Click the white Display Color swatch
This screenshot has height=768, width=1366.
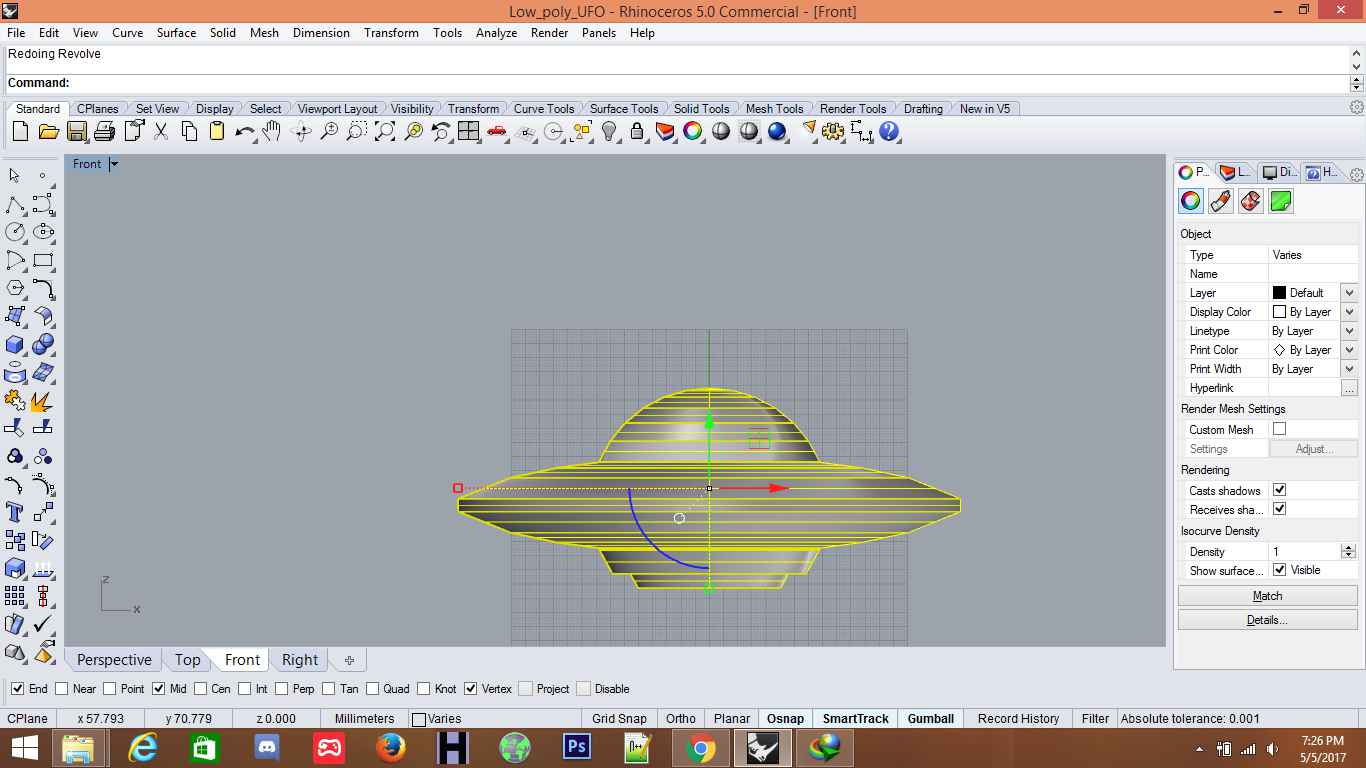click(1279, 312)
